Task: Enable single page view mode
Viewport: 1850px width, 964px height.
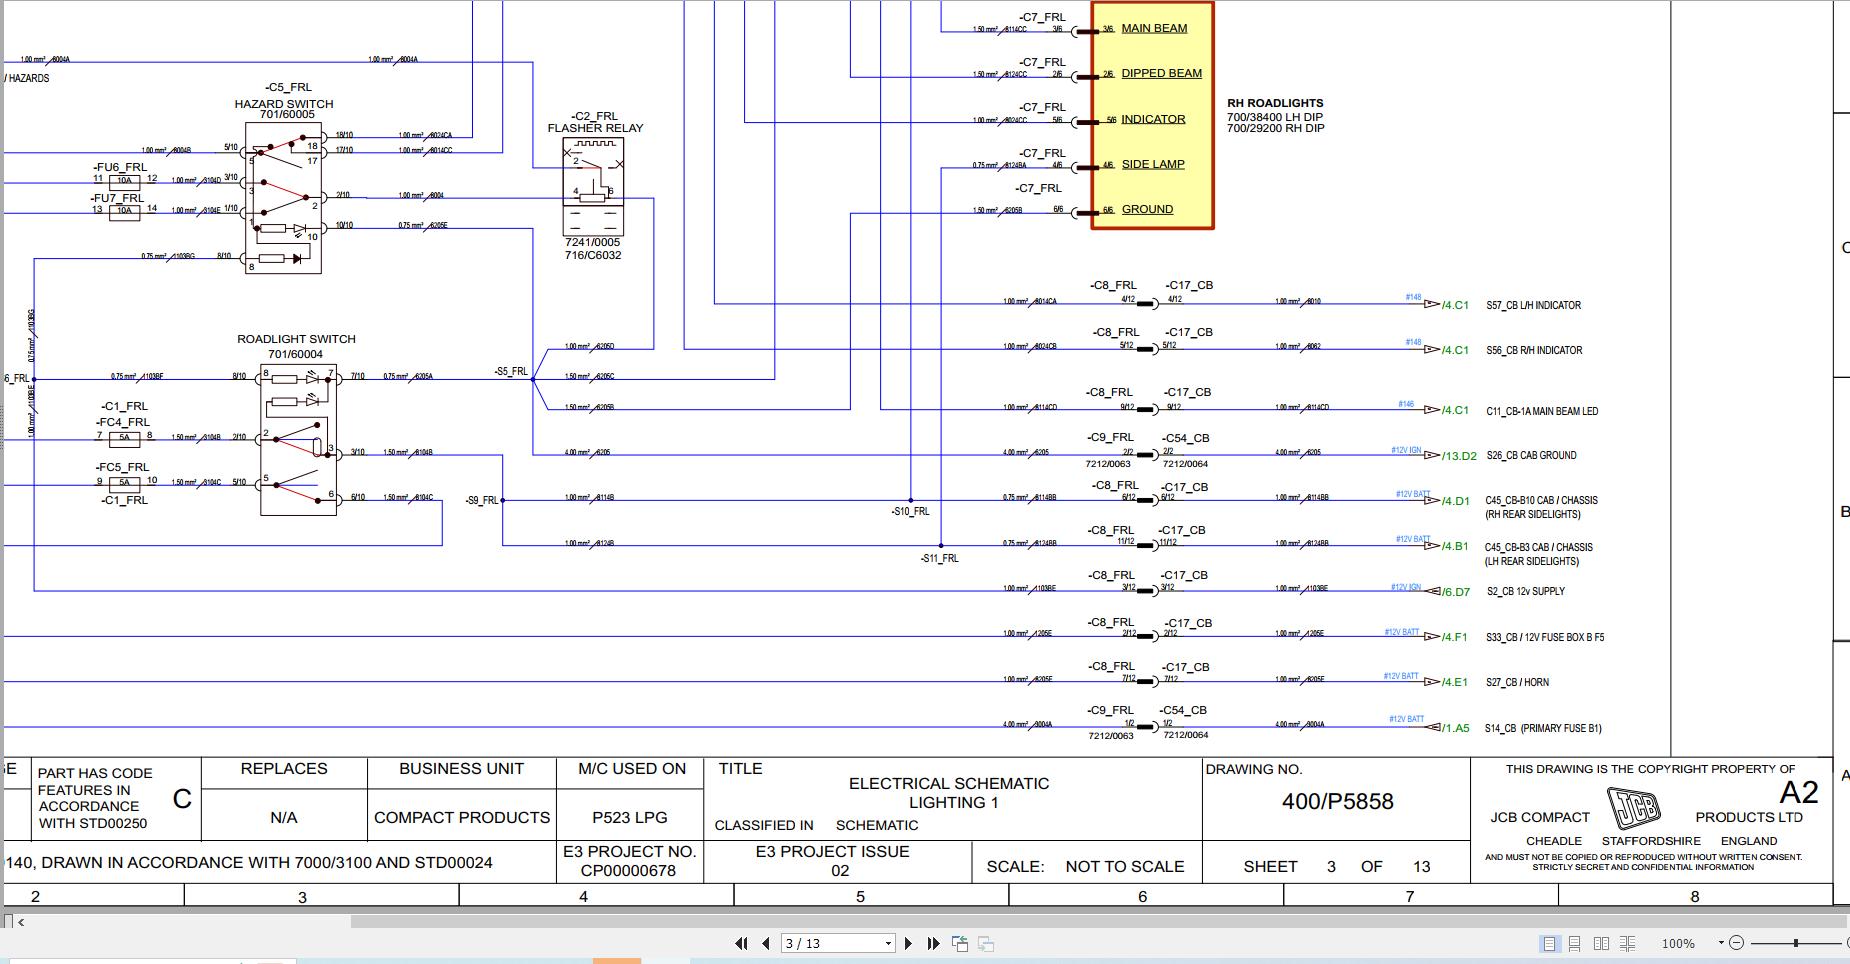Action: 1550,942
